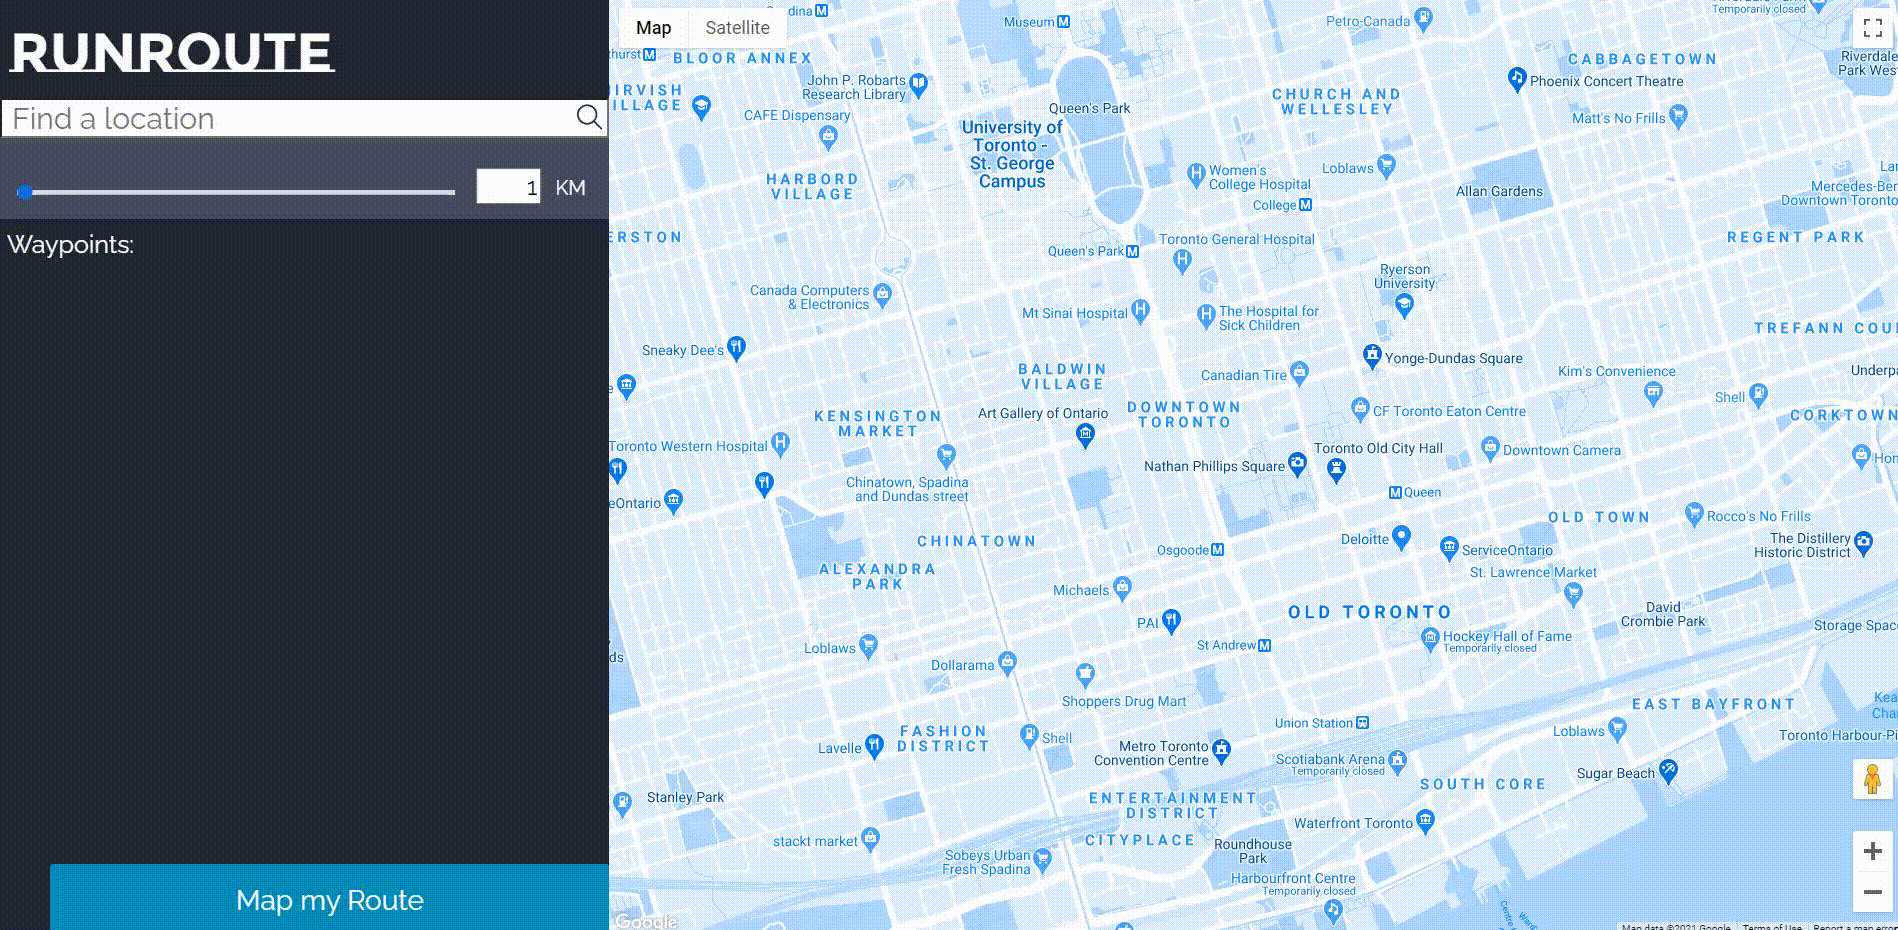Click Mt Sinai Hospital marker
The height and width of the screenshot is (930, 1898).
pyautogui.click(x=1139, y=310)
